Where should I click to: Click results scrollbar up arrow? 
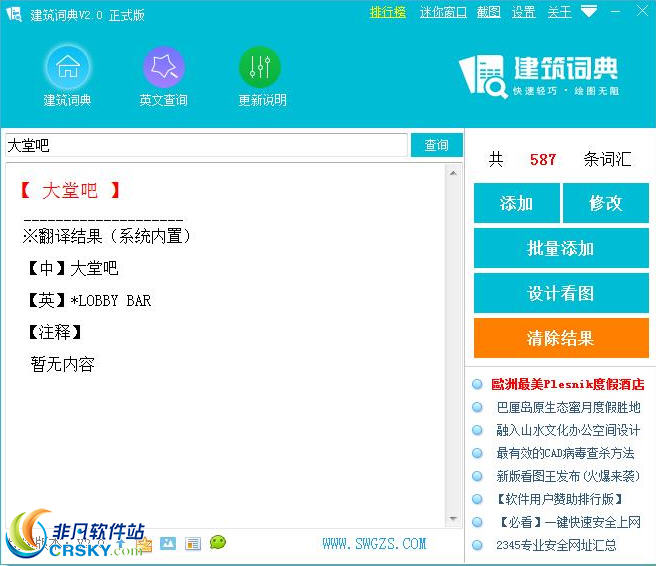453,173
